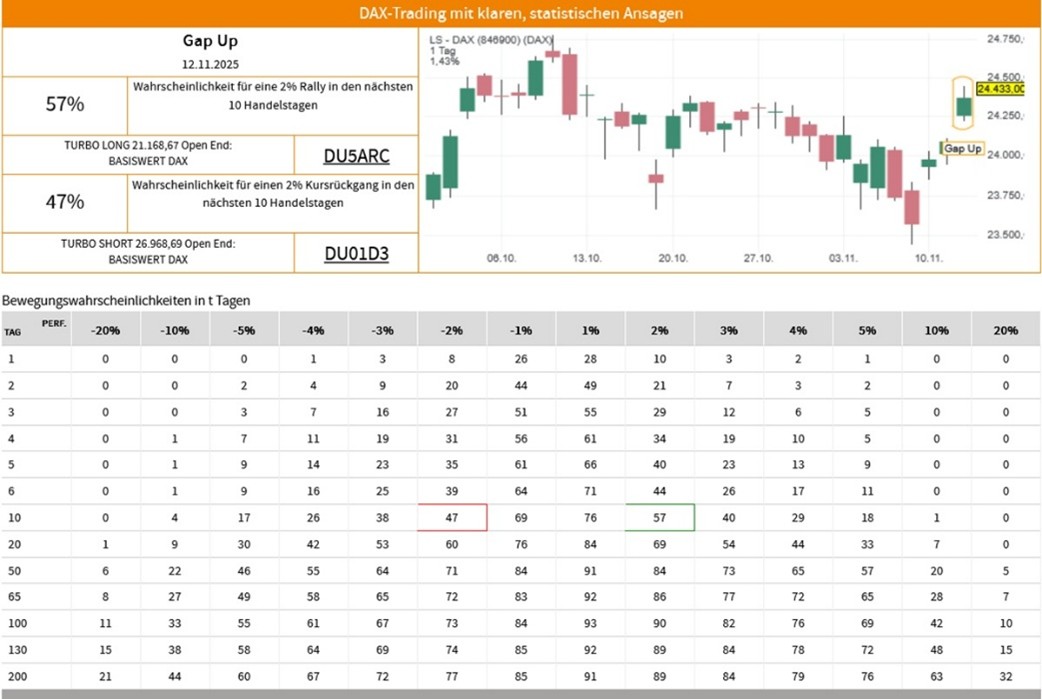Select the -20% column header

click(105, 329)
